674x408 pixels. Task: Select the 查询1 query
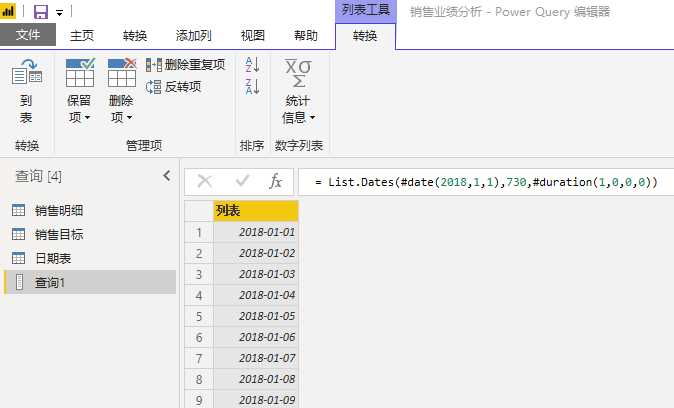click(x=89, y=282)
